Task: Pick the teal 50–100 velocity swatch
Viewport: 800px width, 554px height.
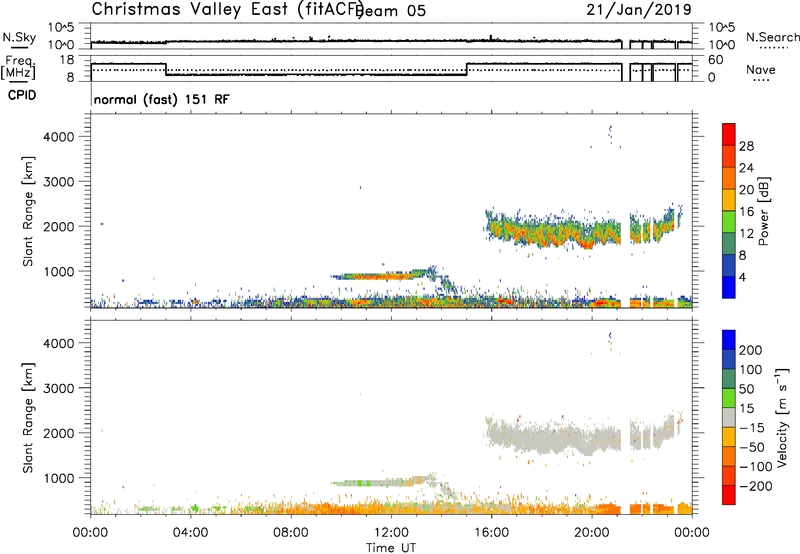Action: coord(729,379)
